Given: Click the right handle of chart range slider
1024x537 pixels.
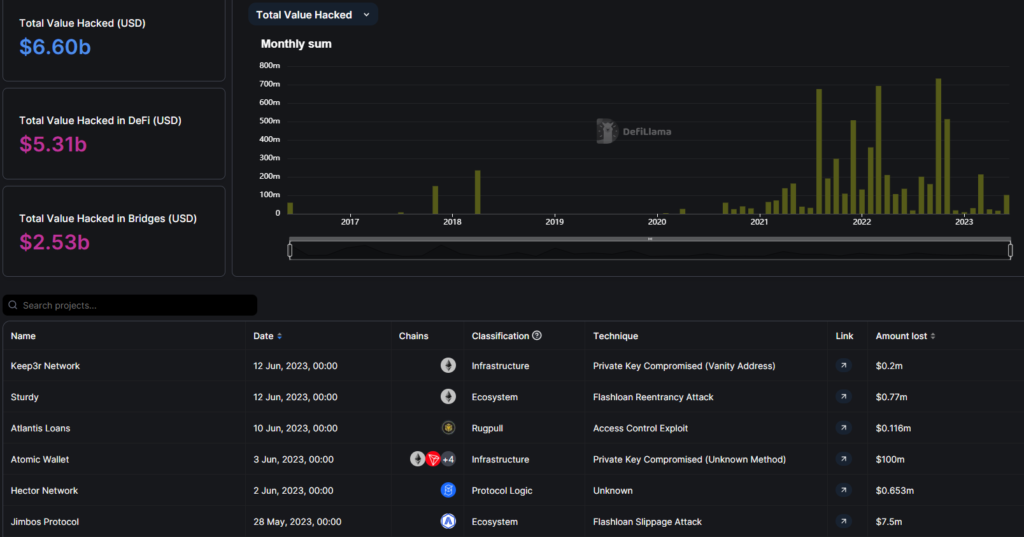Looking at the screenshot, I should coord(1010,250).
